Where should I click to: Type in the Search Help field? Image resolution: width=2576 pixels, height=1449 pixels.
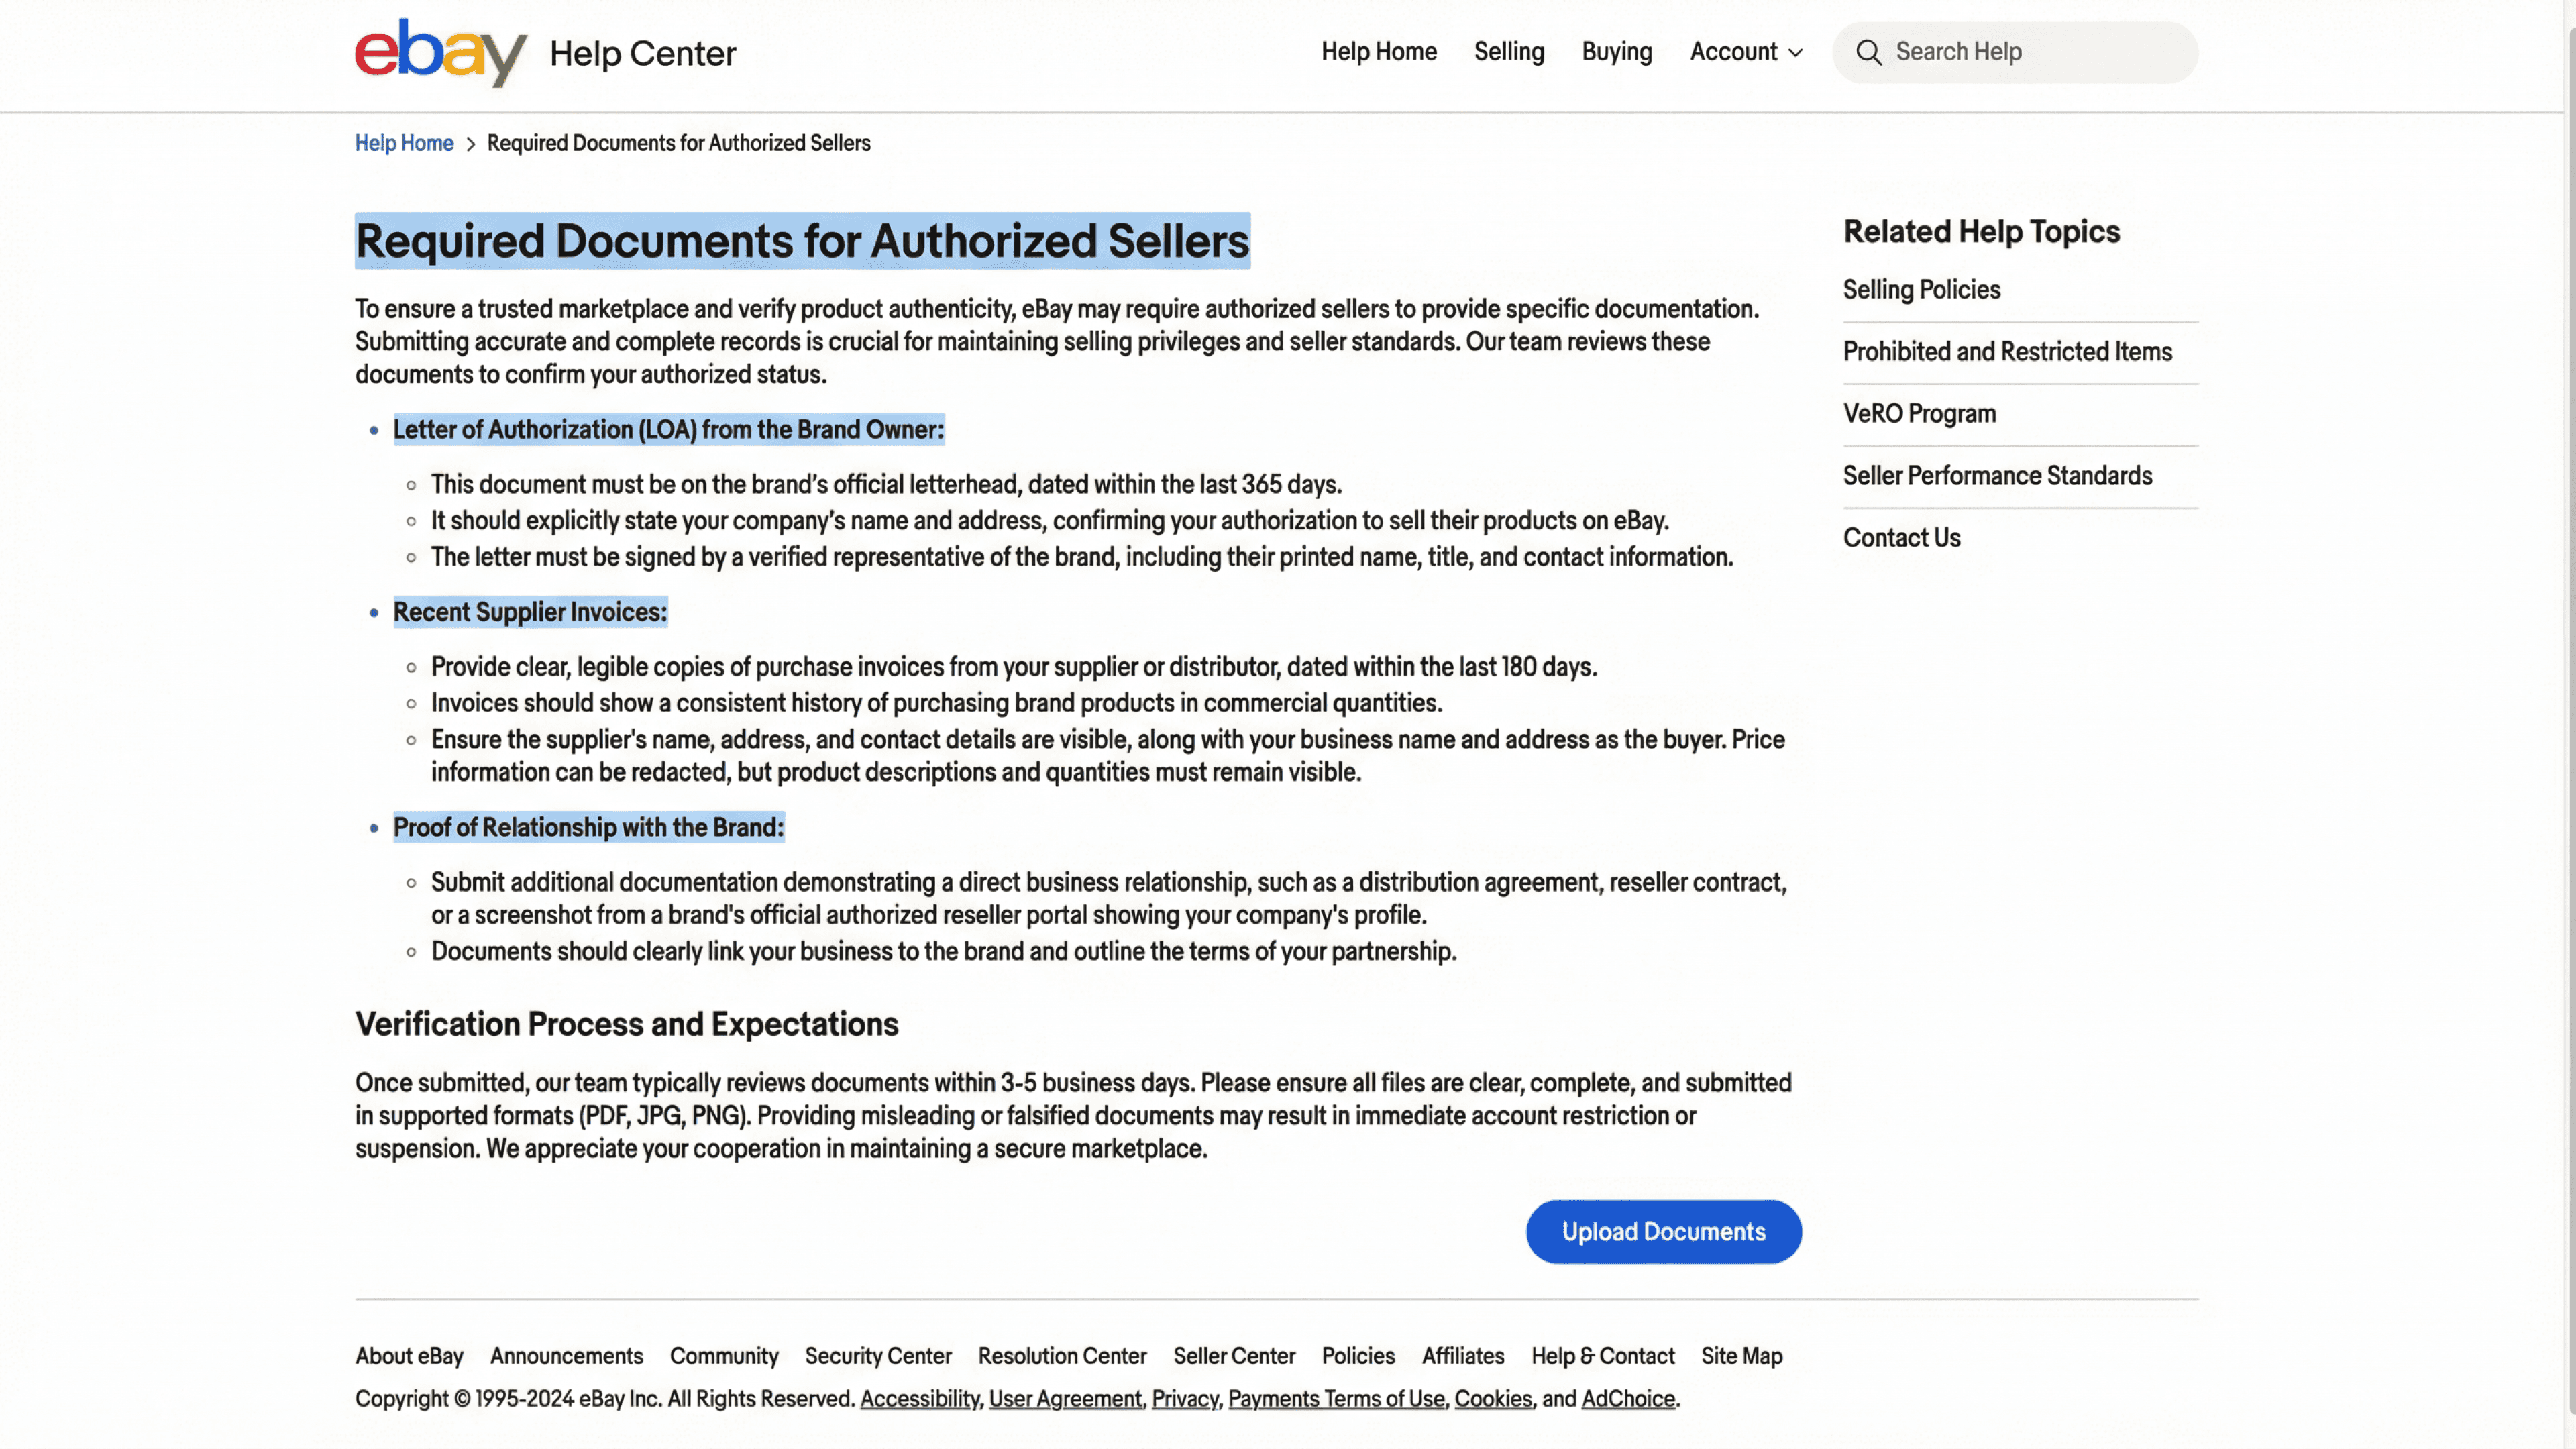point(2030,52)
